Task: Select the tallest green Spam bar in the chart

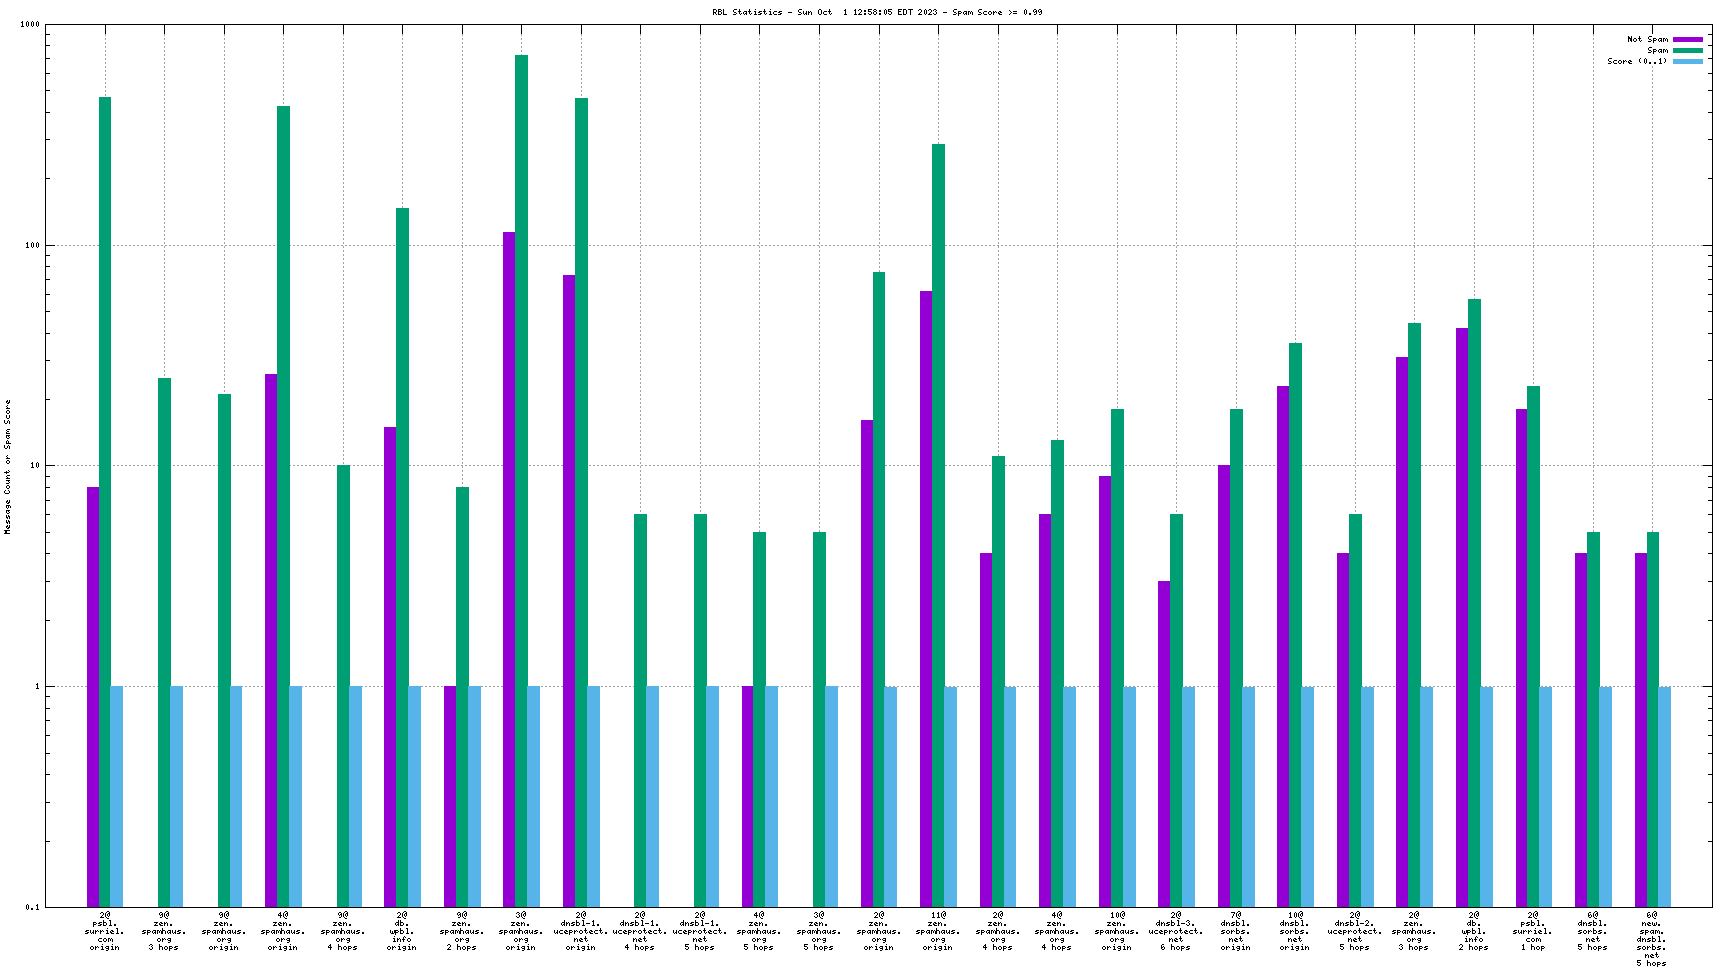Action: pos(521,480)
